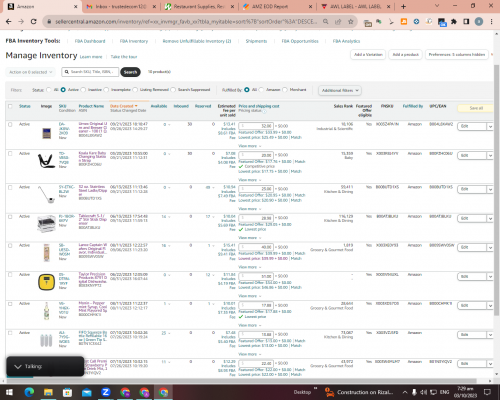Collapse the Talking overlay chevron

point(18,367)
